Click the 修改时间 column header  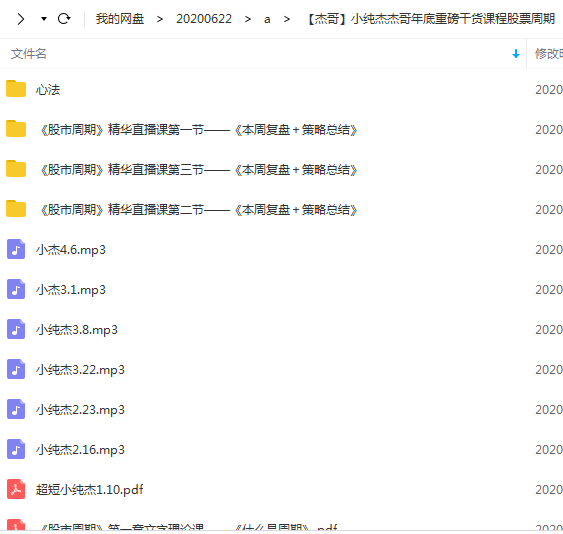coord(549,54)
